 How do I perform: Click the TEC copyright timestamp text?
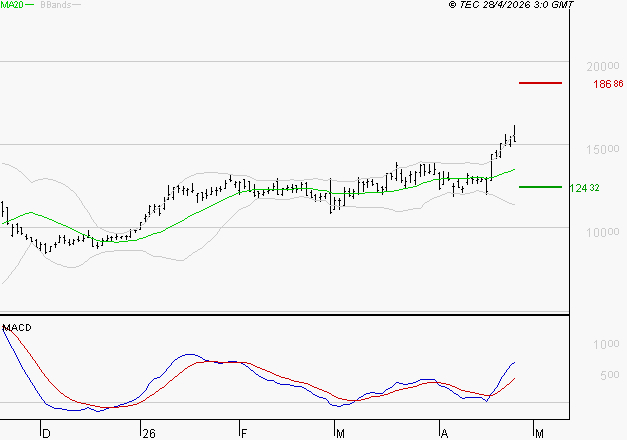511,4
